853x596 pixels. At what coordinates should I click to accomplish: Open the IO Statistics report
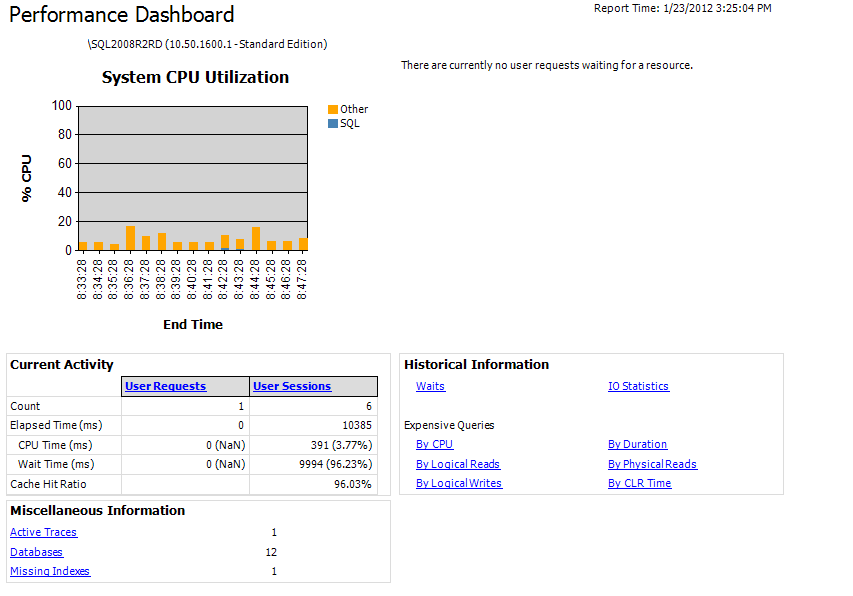click(x=638, y=386)
